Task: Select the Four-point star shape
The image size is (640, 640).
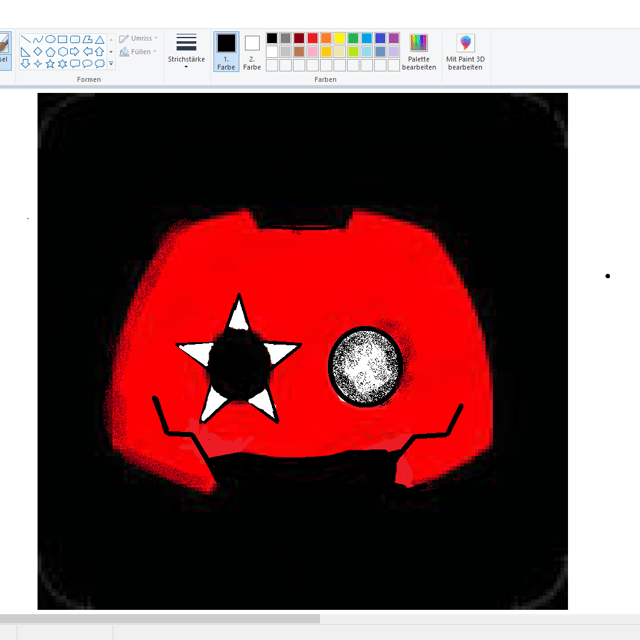Action: click(38, 64)
